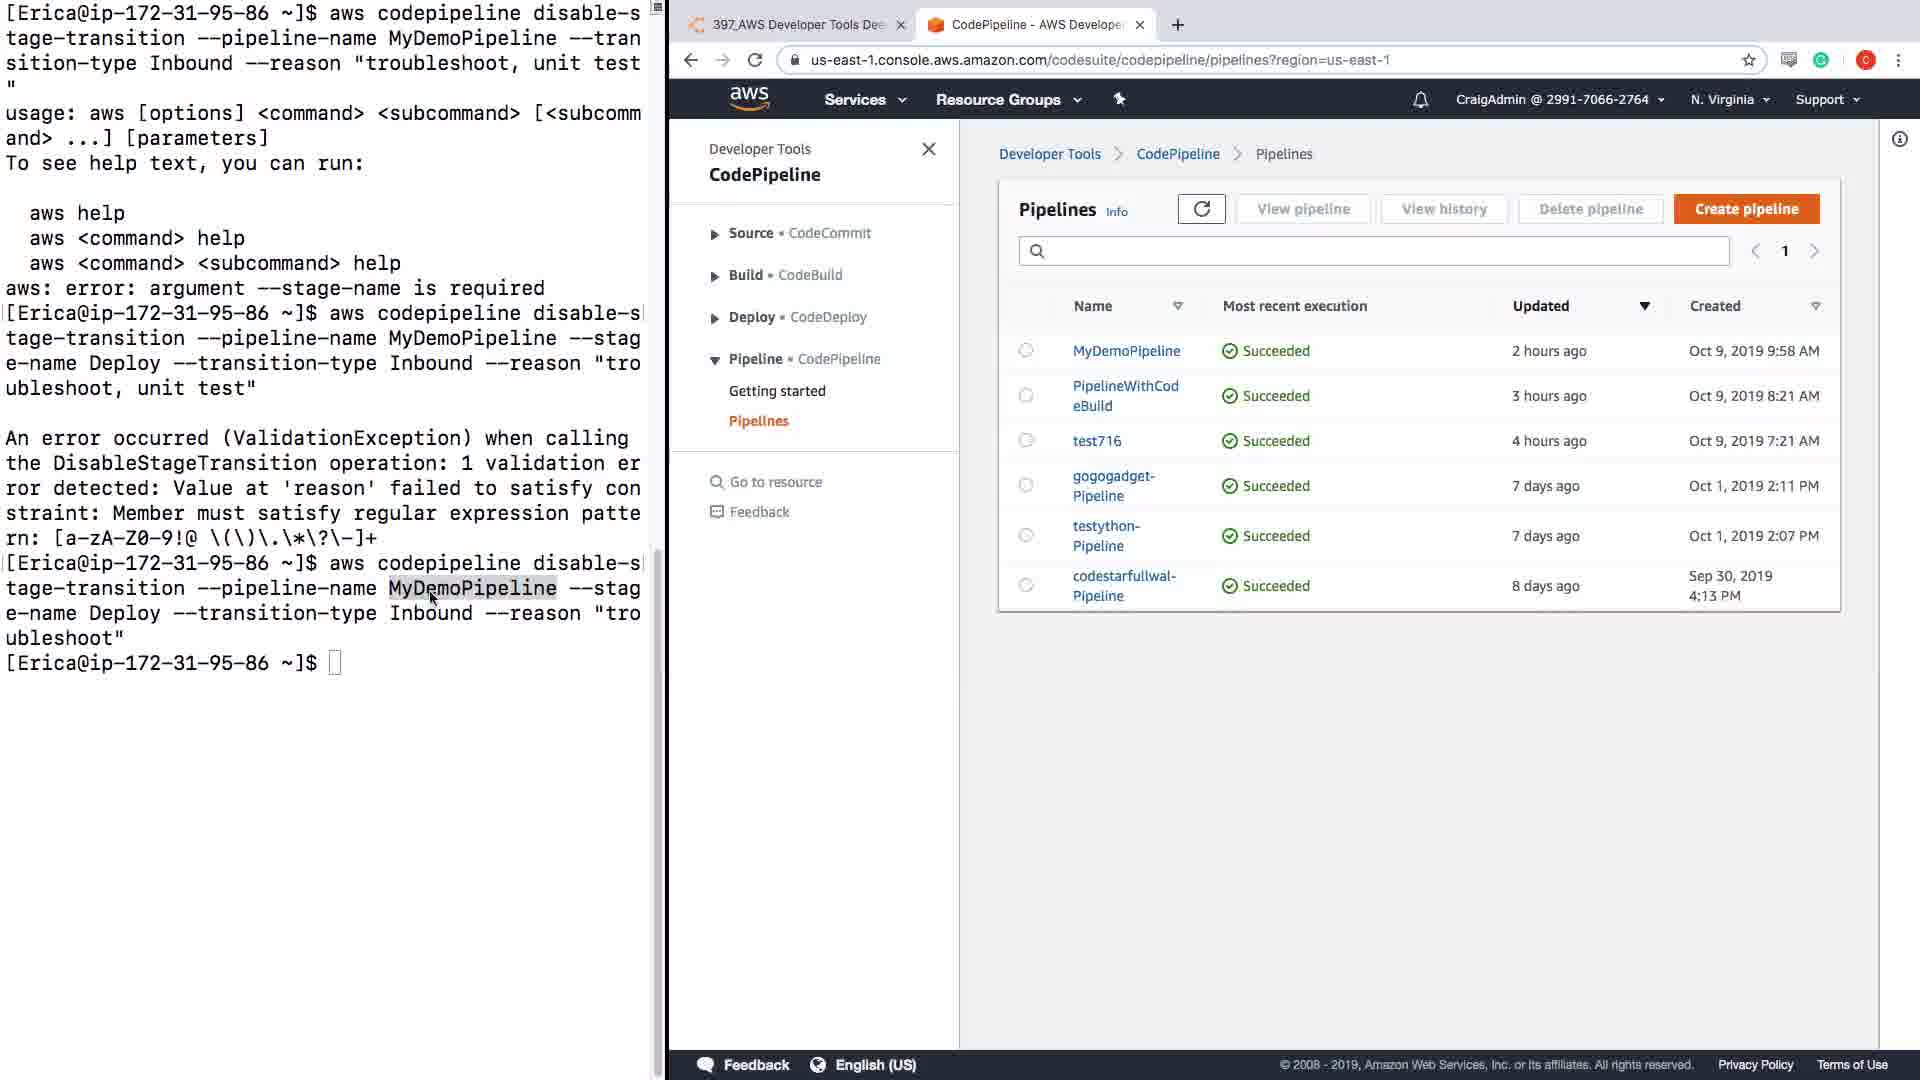Select the MyDemoPipeline radio button
The image size is (1920, 1080).
(x=1026, y=351)
